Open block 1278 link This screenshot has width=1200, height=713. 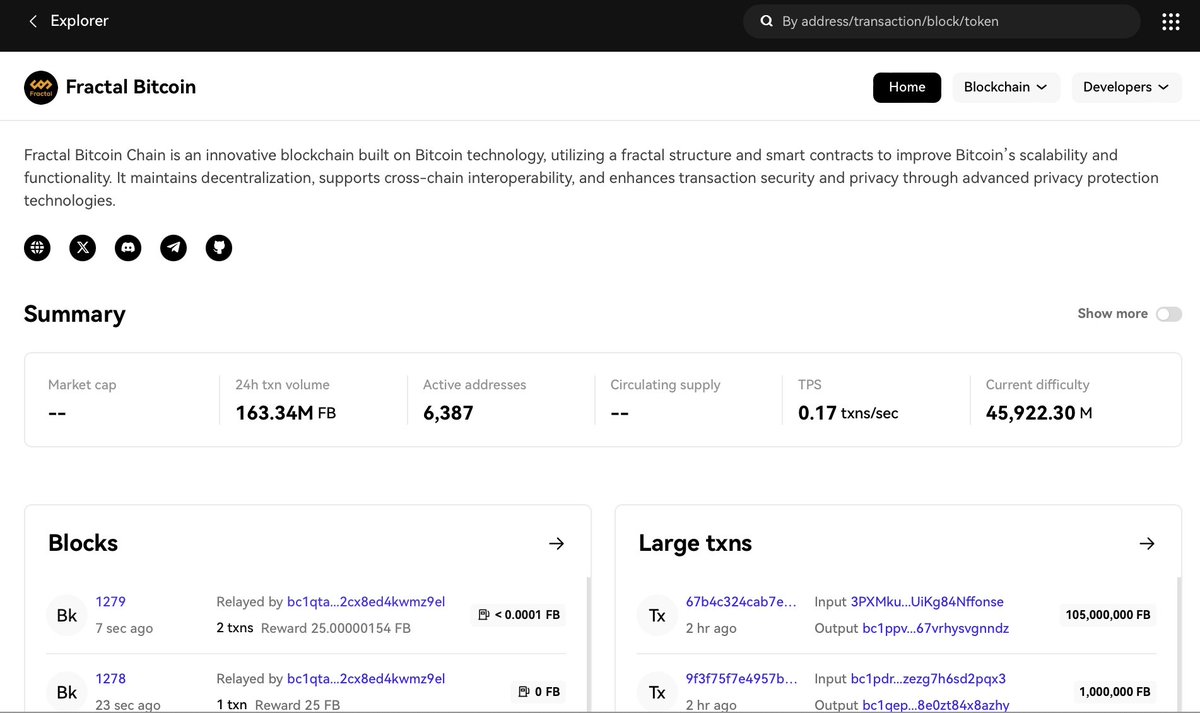pyautogui.click(x=110, y=679)
